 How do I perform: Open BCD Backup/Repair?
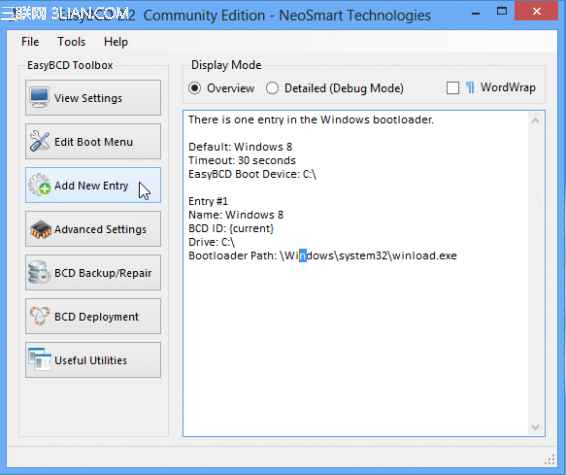[x=93, y=273]
